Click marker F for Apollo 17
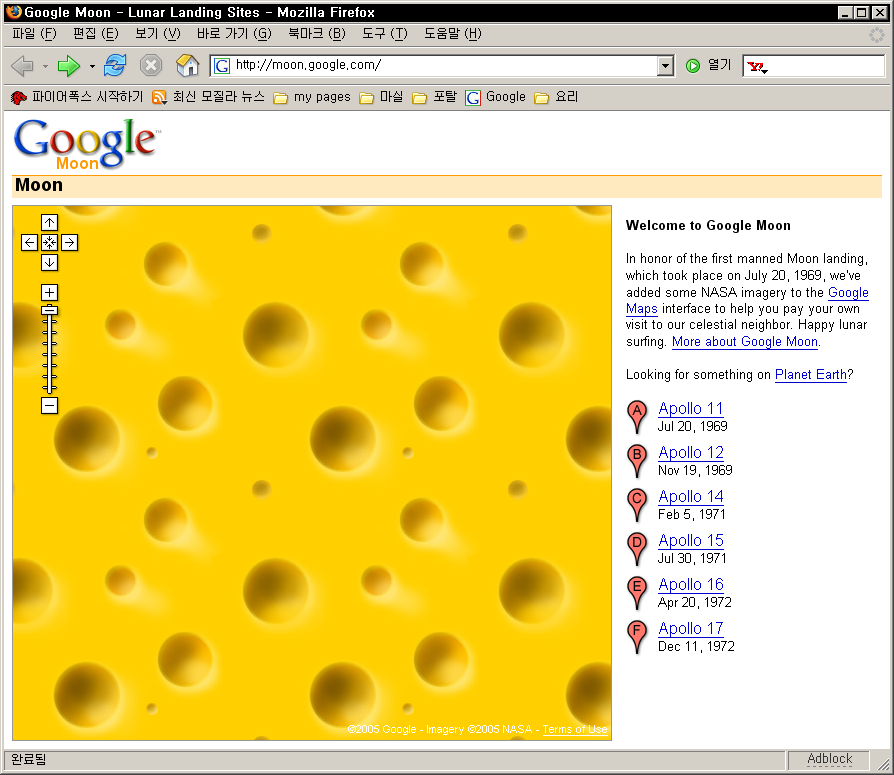The height and width of the screenshot is (775, 894). [x=637, y=635]
